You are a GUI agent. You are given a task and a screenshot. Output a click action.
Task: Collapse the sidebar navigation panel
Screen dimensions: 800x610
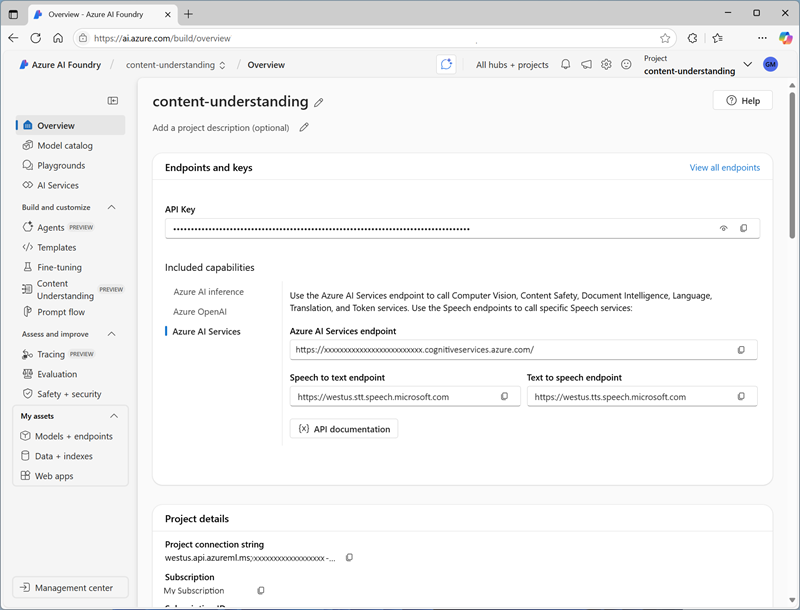(112, 100)
